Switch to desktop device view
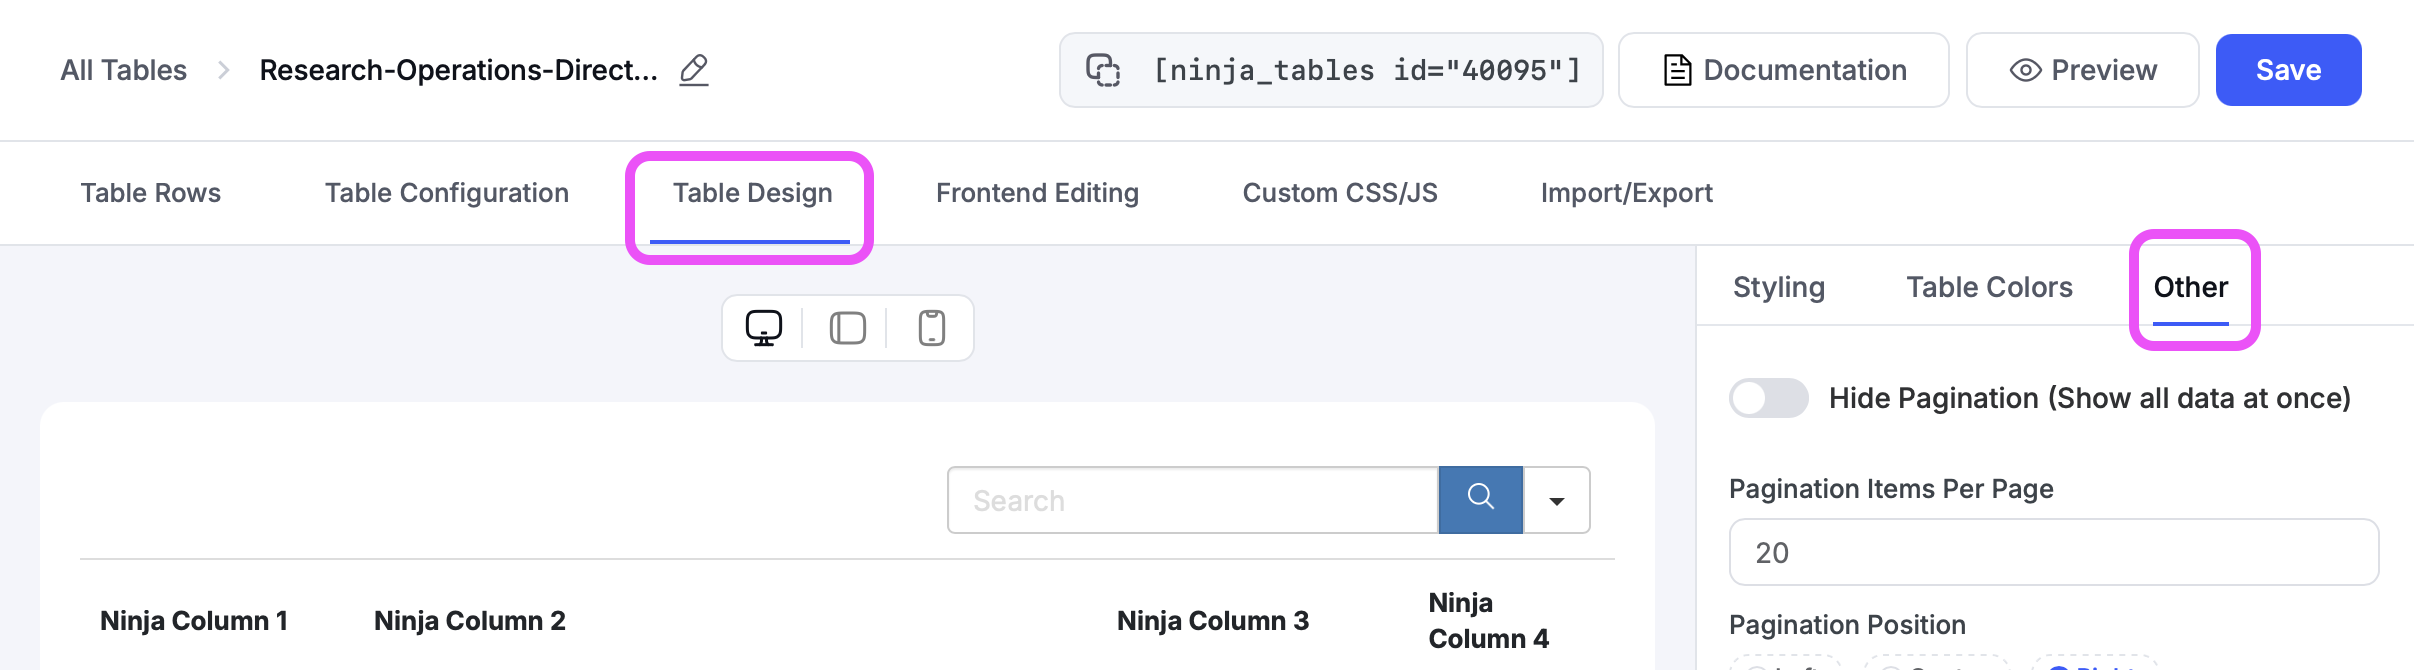Screen dimensions: 2414x670 pyautogui.click(x=764, y=328)
